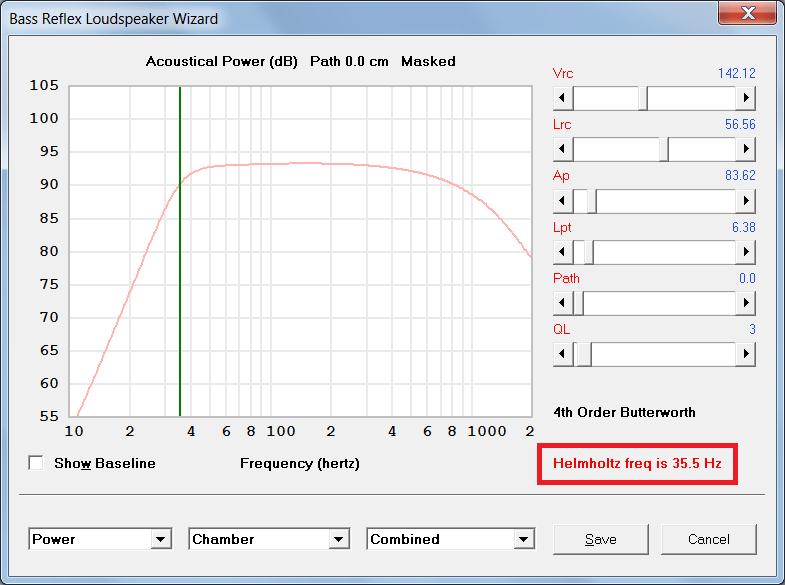Click the Ap value 83.62
The width and height of the screenshot is (785, 585).
(740, 176)
